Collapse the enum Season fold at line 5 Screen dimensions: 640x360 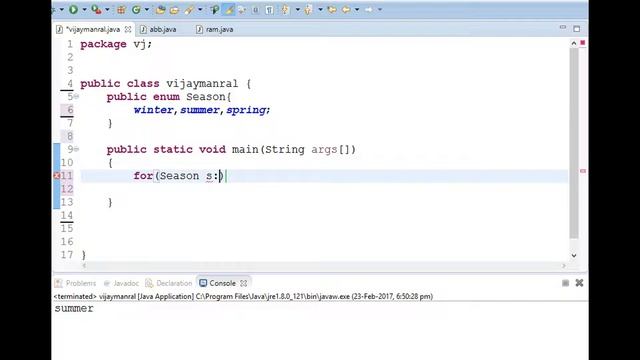76,97
